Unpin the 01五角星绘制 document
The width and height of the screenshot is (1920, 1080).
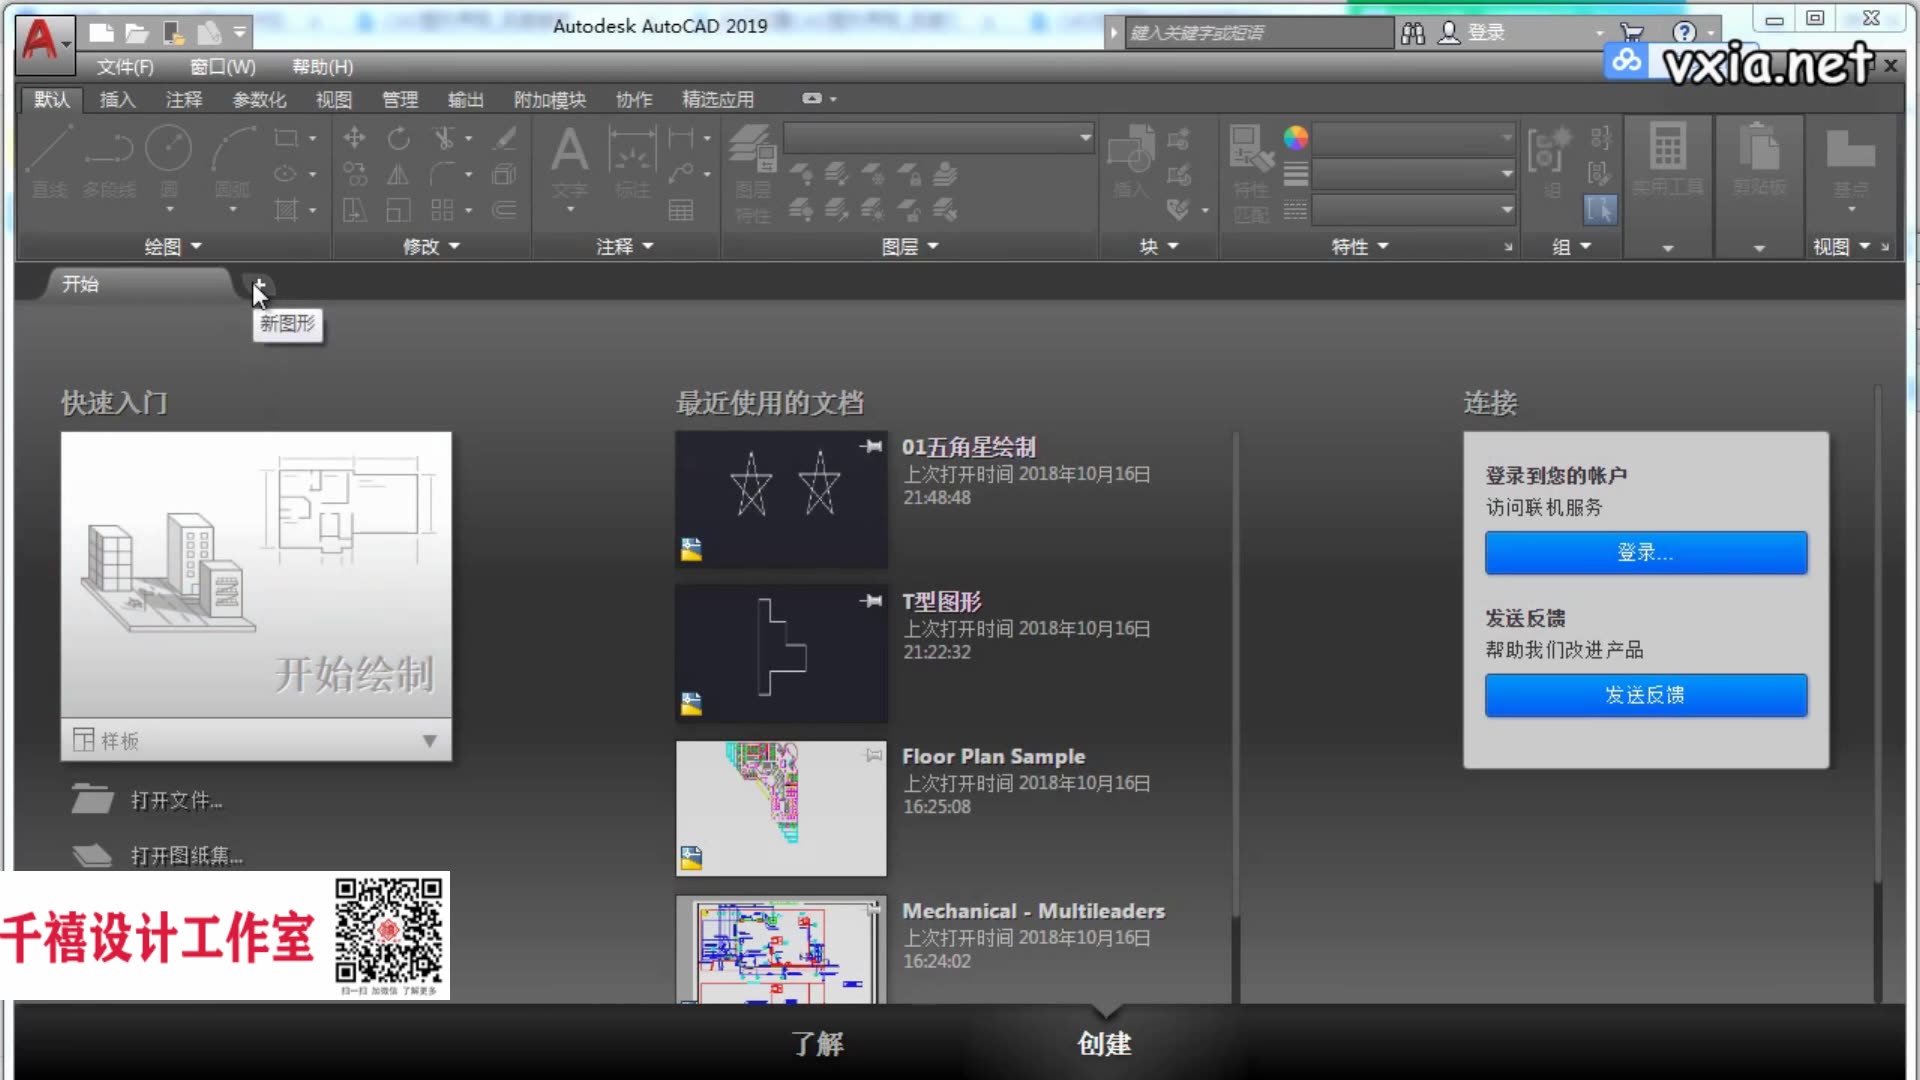click(x=871, y=446)
